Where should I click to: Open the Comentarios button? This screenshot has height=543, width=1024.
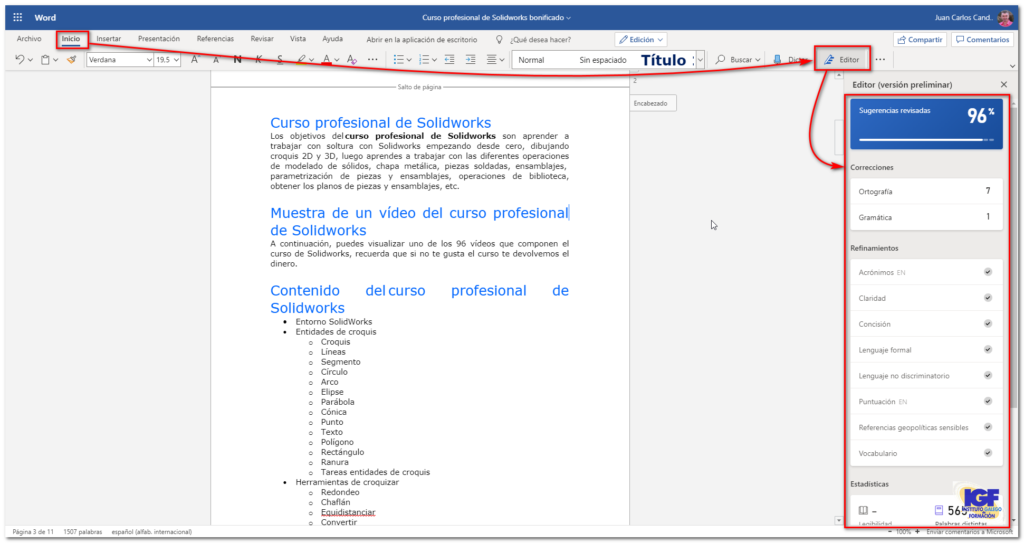coord(982,40)
